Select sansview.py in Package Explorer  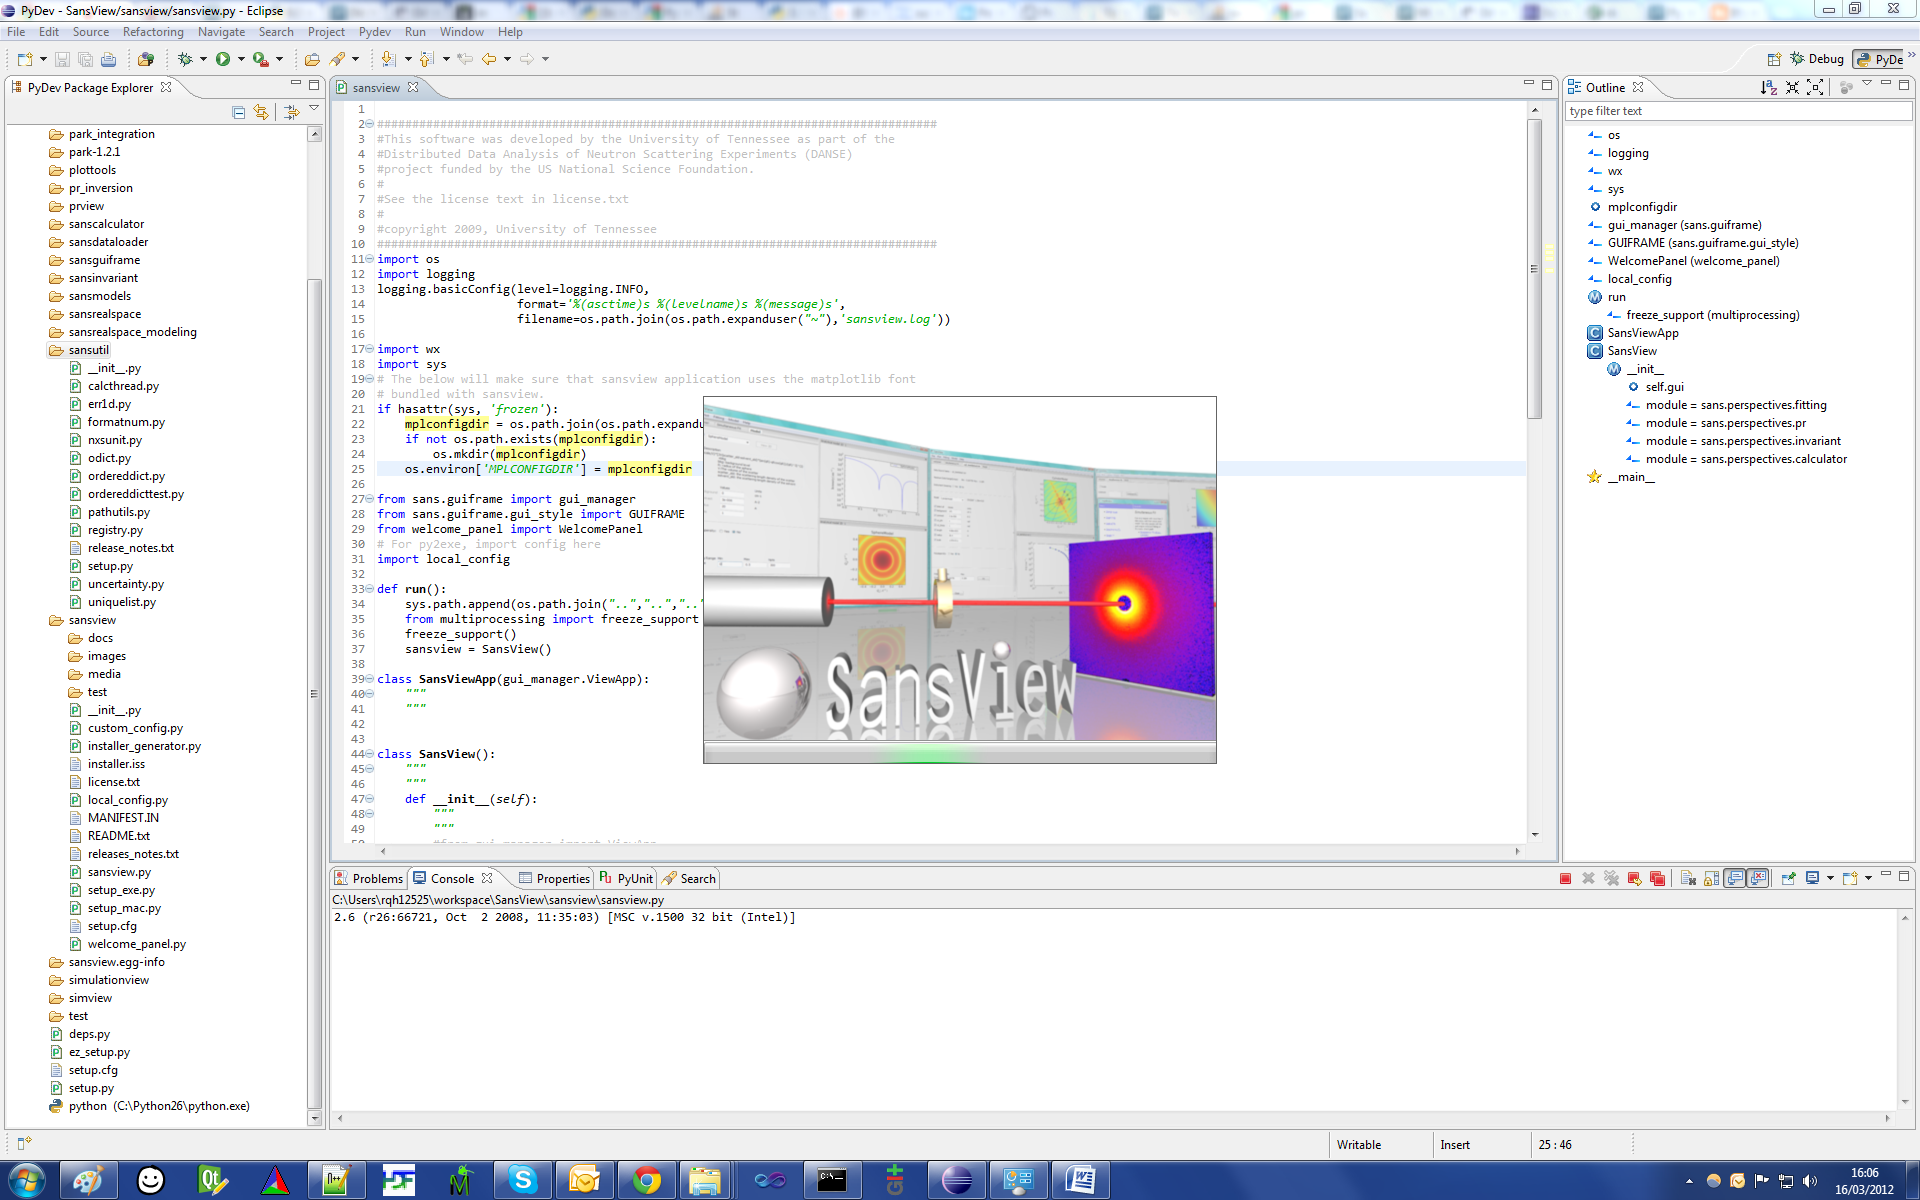[x=118, y=872]
